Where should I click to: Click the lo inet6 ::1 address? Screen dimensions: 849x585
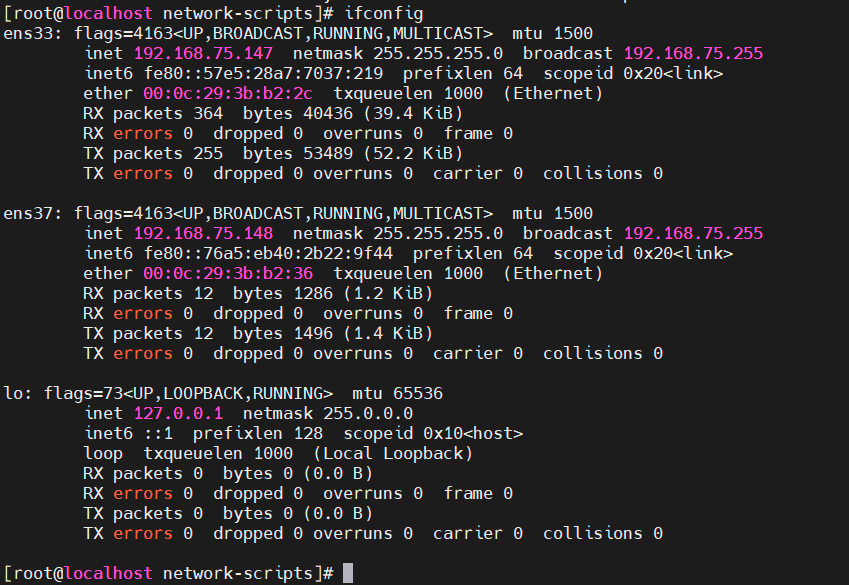click(158, 433)
